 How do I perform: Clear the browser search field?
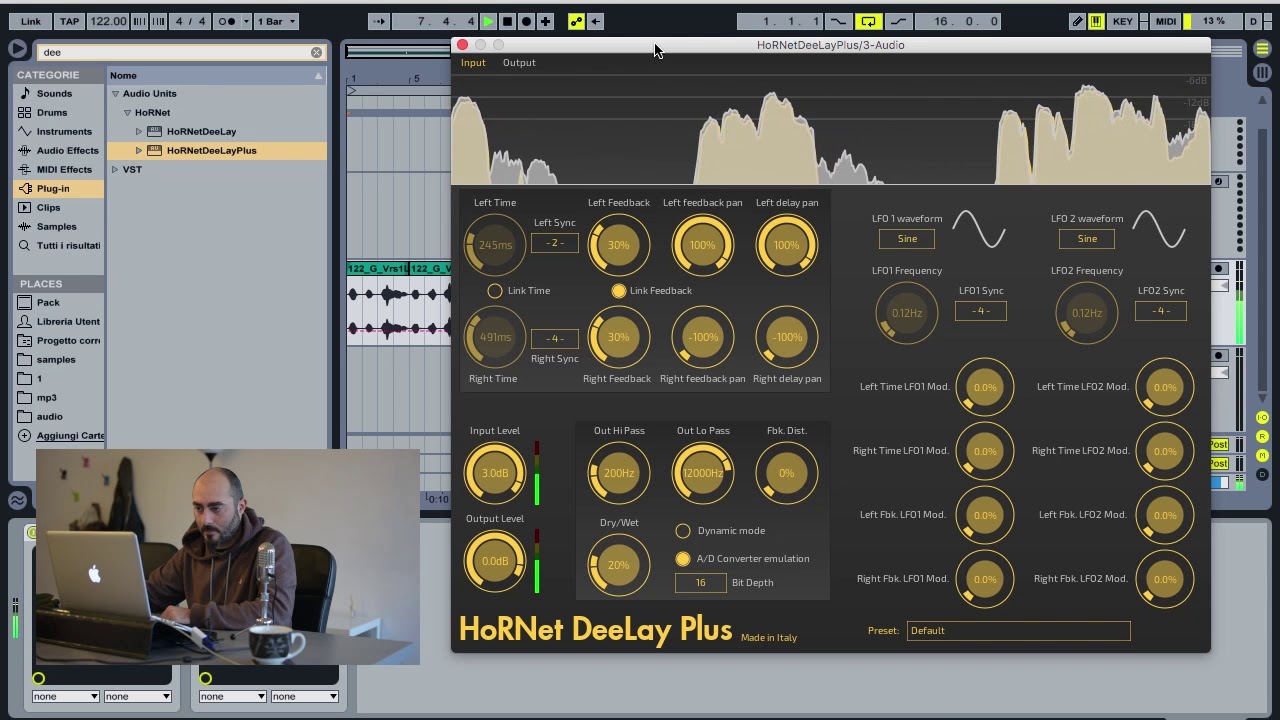pyautogui.click(x=316, y=52)
